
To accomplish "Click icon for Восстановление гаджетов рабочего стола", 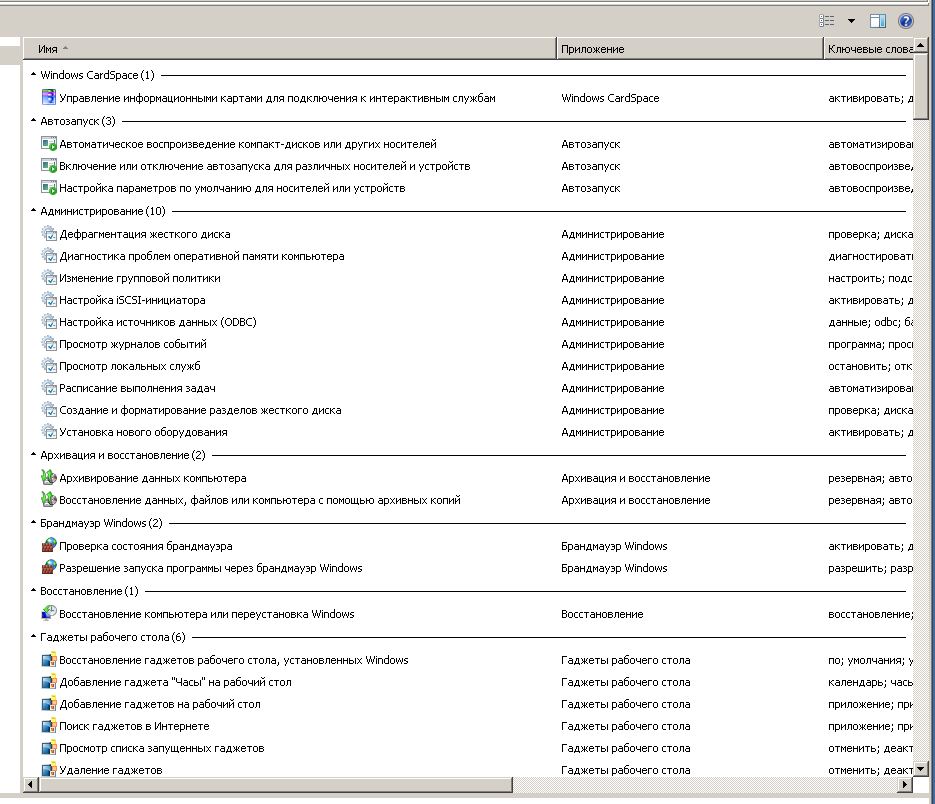I will (x=49, y=660).
